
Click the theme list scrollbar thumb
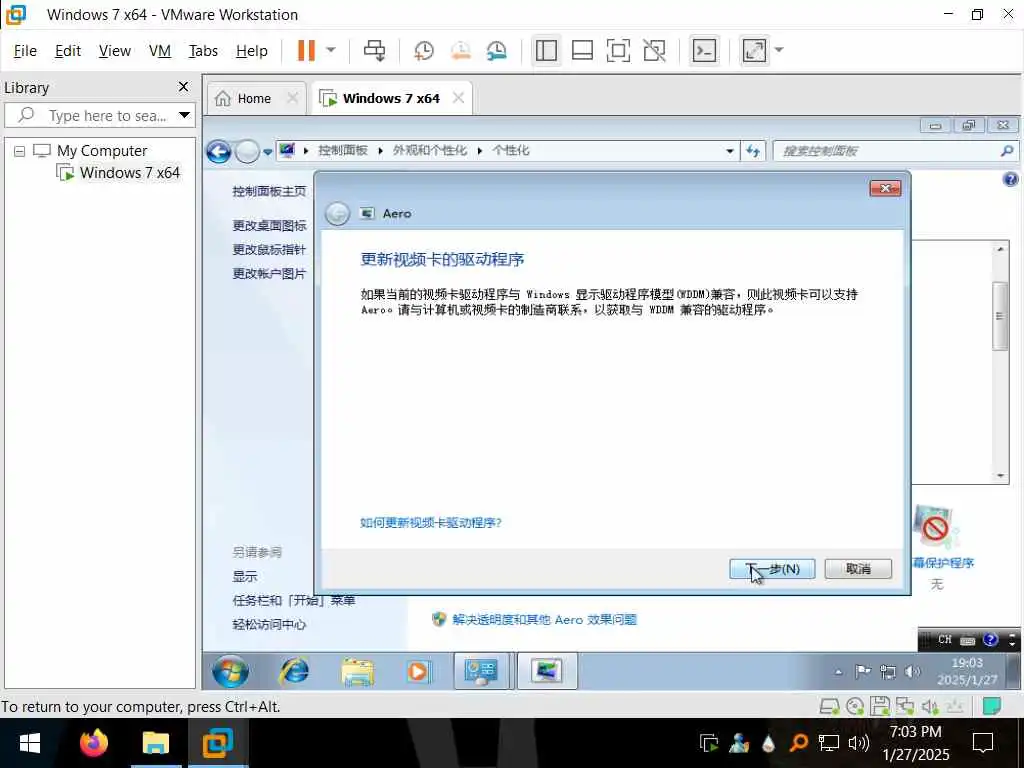[x=1000, y=316]
